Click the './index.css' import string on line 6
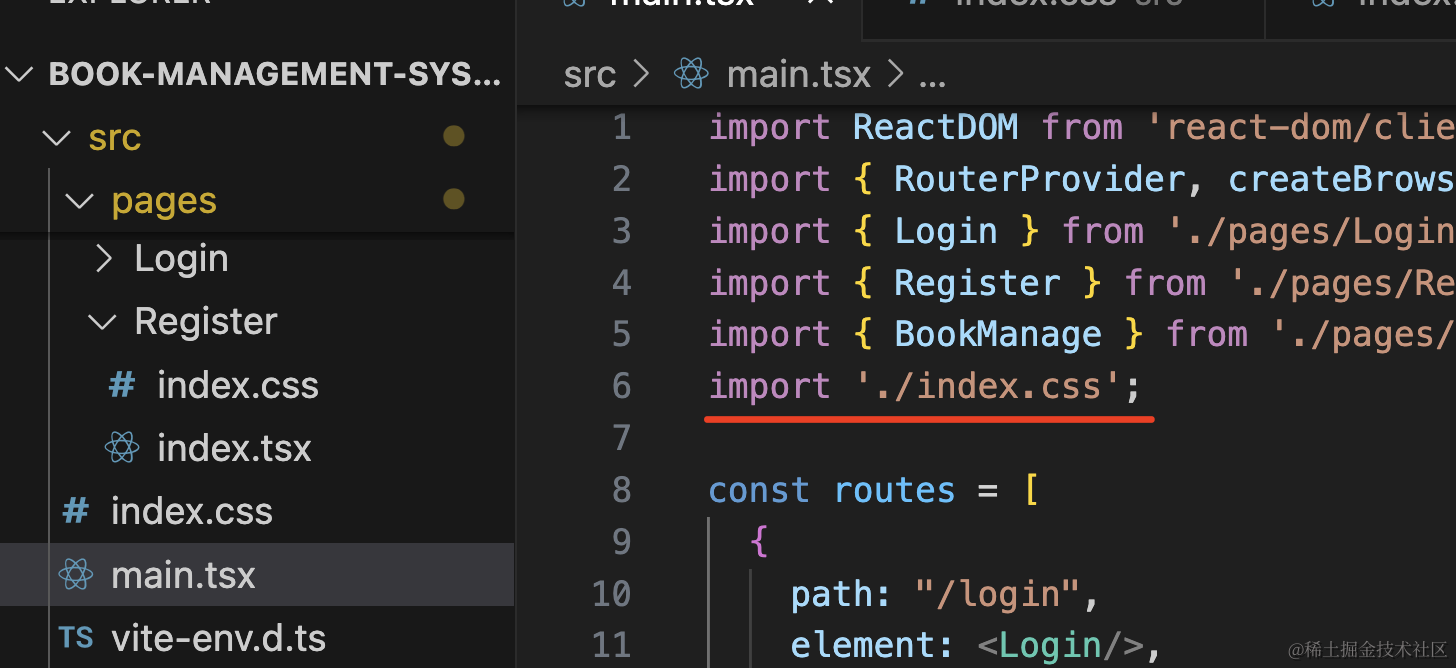Screen dimensions: 1456x668 pyautogui.click(x=988, y=386)
